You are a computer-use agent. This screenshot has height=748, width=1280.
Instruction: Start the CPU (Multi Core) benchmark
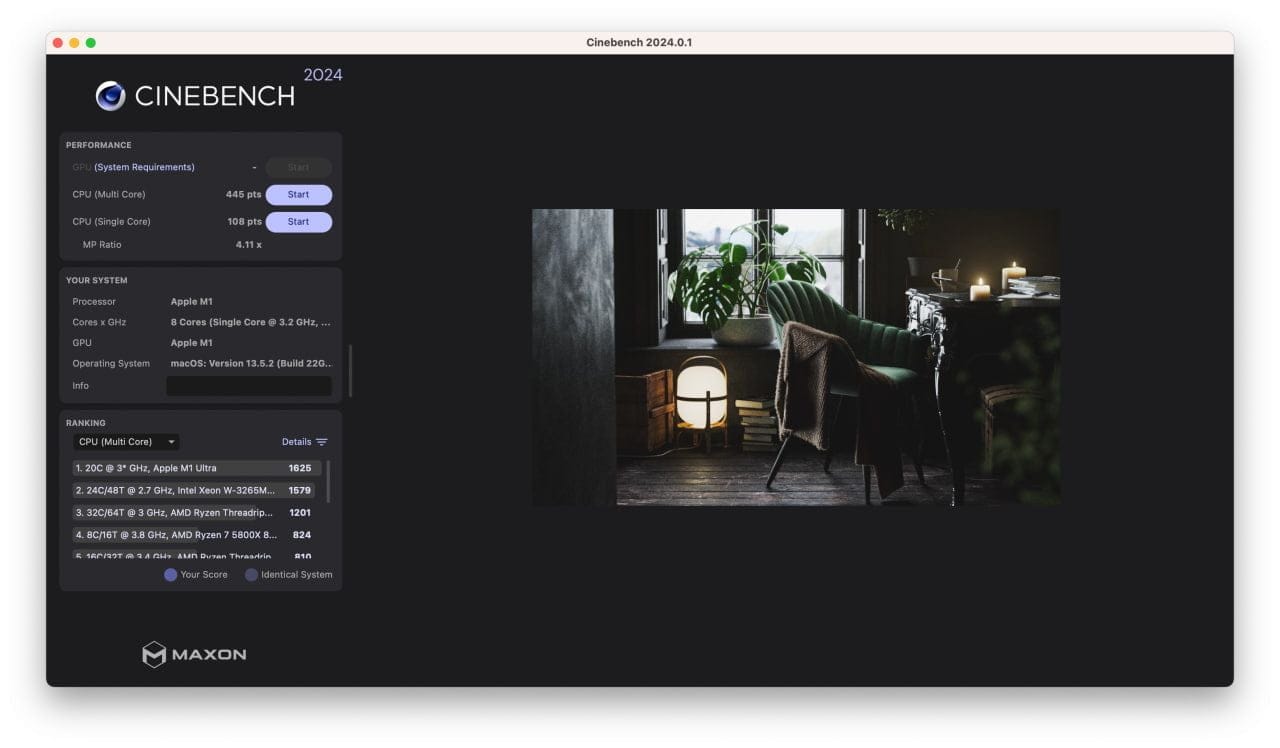[298, 195]
